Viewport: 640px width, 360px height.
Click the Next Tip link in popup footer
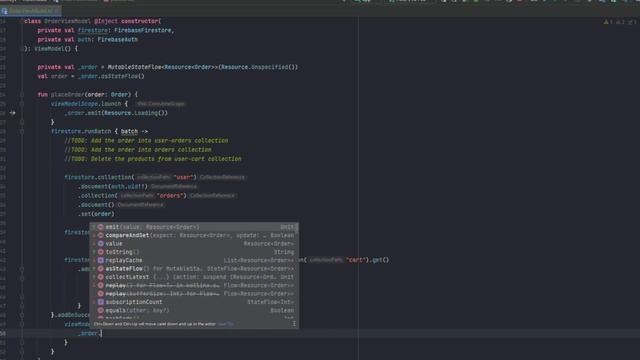click(226, 324)
